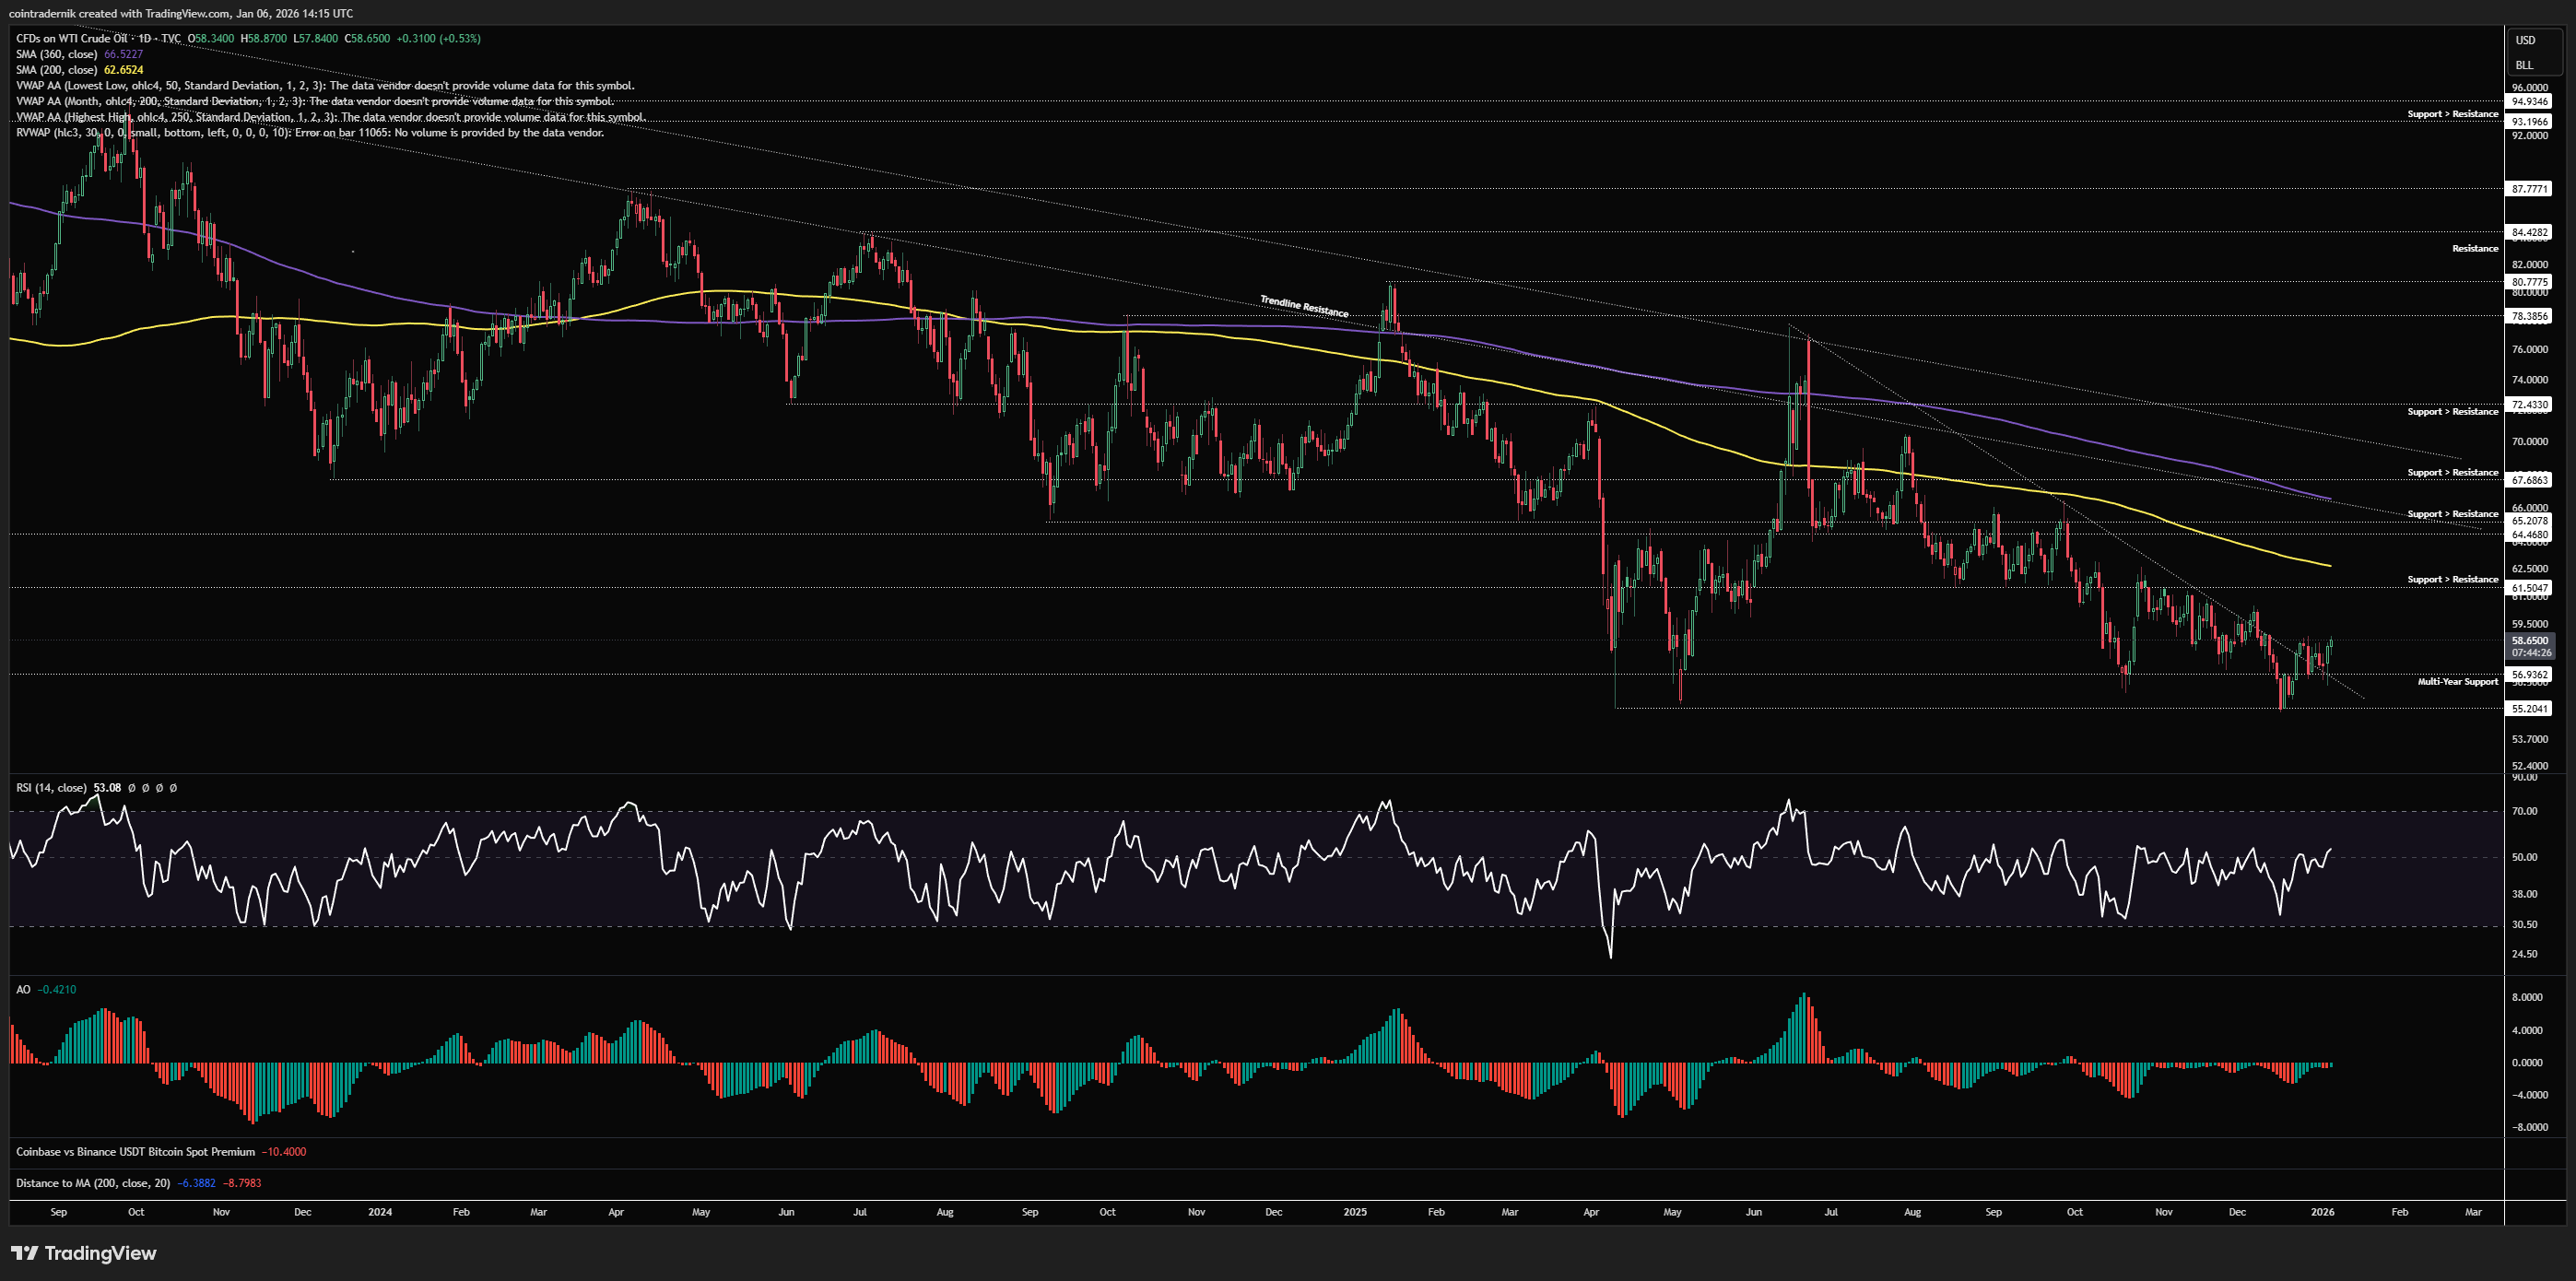Click Coinbase vs Binance Spot Premium label
Viewport: 2576px width, 1281px height.
tap(135, 1152)
